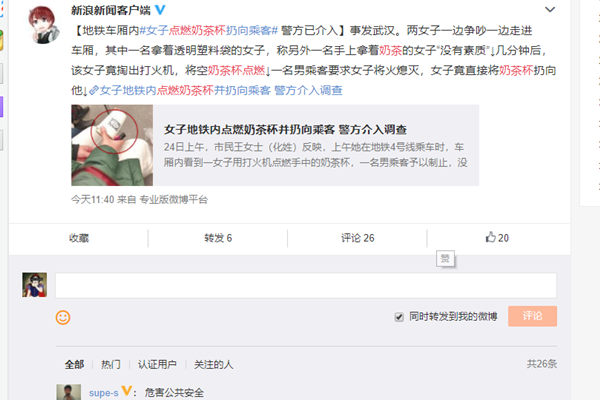This screenshot has height=400, width=600.
Task: Select the 认证用户 comments tab
Action: click(157, 364)
